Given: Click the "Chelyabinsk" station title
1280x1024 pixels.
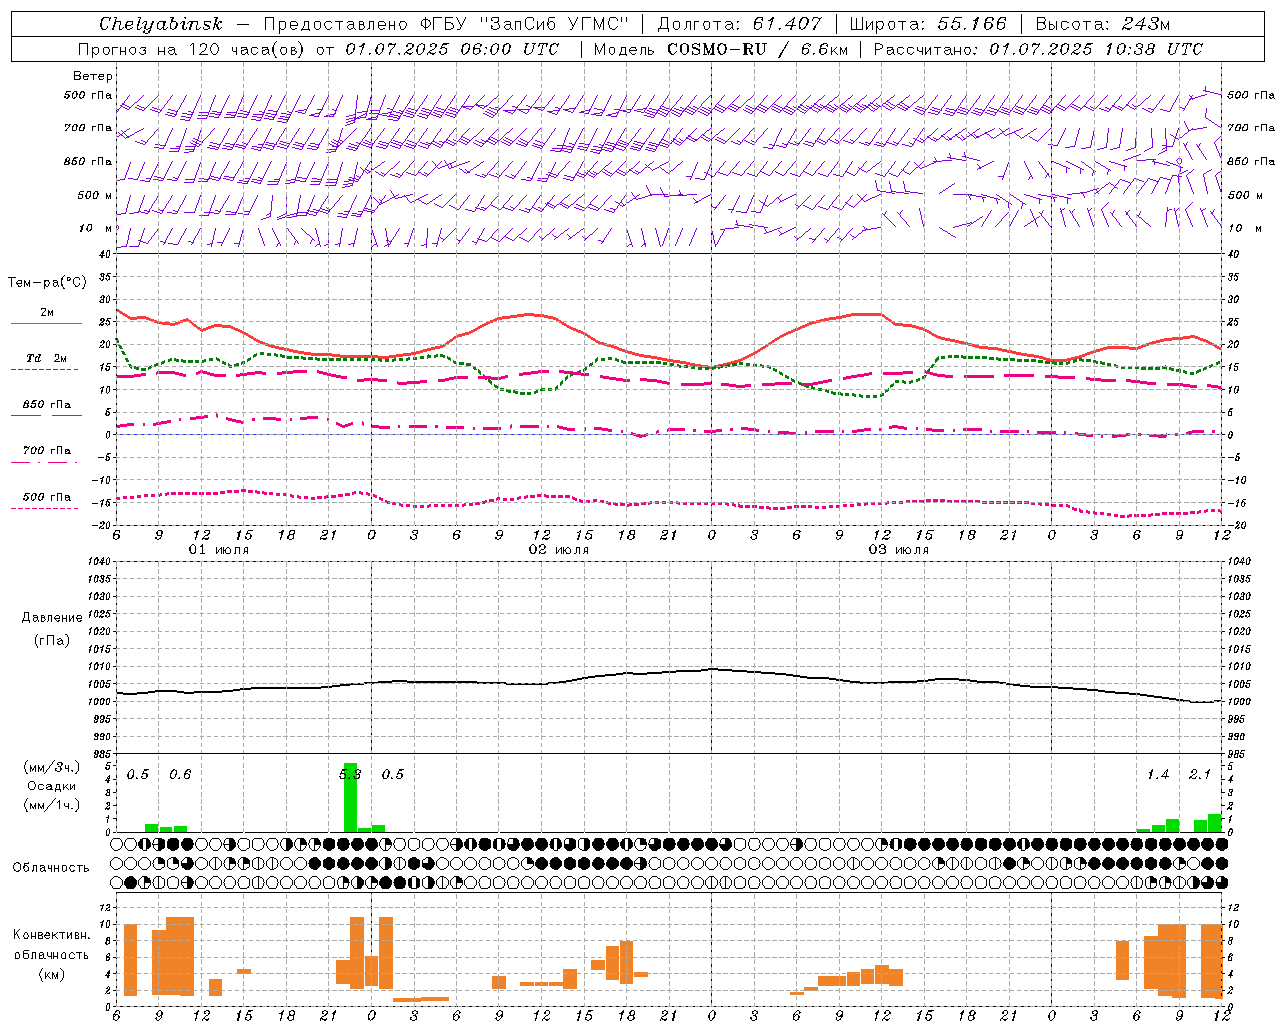Looking at the screenshot, I should [160, 24].
